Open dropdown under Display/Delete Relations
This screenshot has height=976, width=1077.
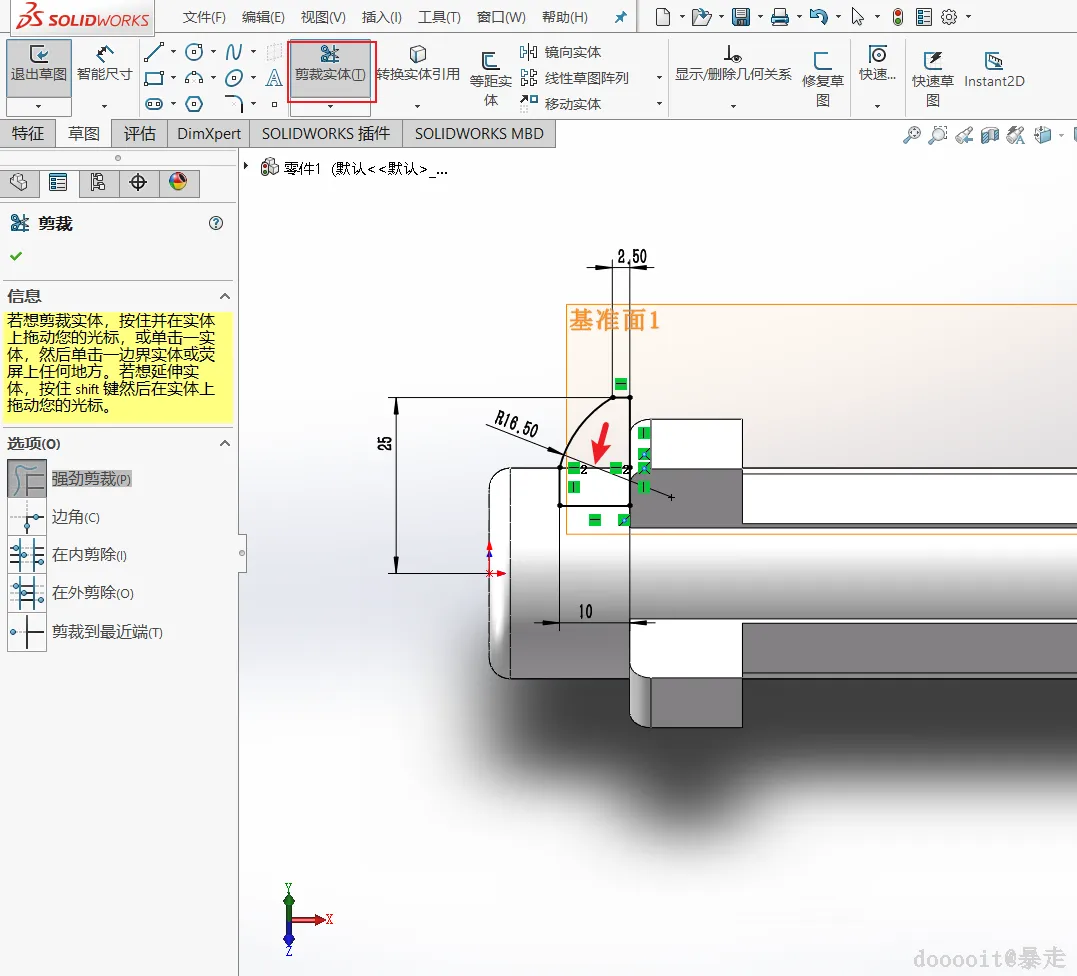[x=733, y=106]
